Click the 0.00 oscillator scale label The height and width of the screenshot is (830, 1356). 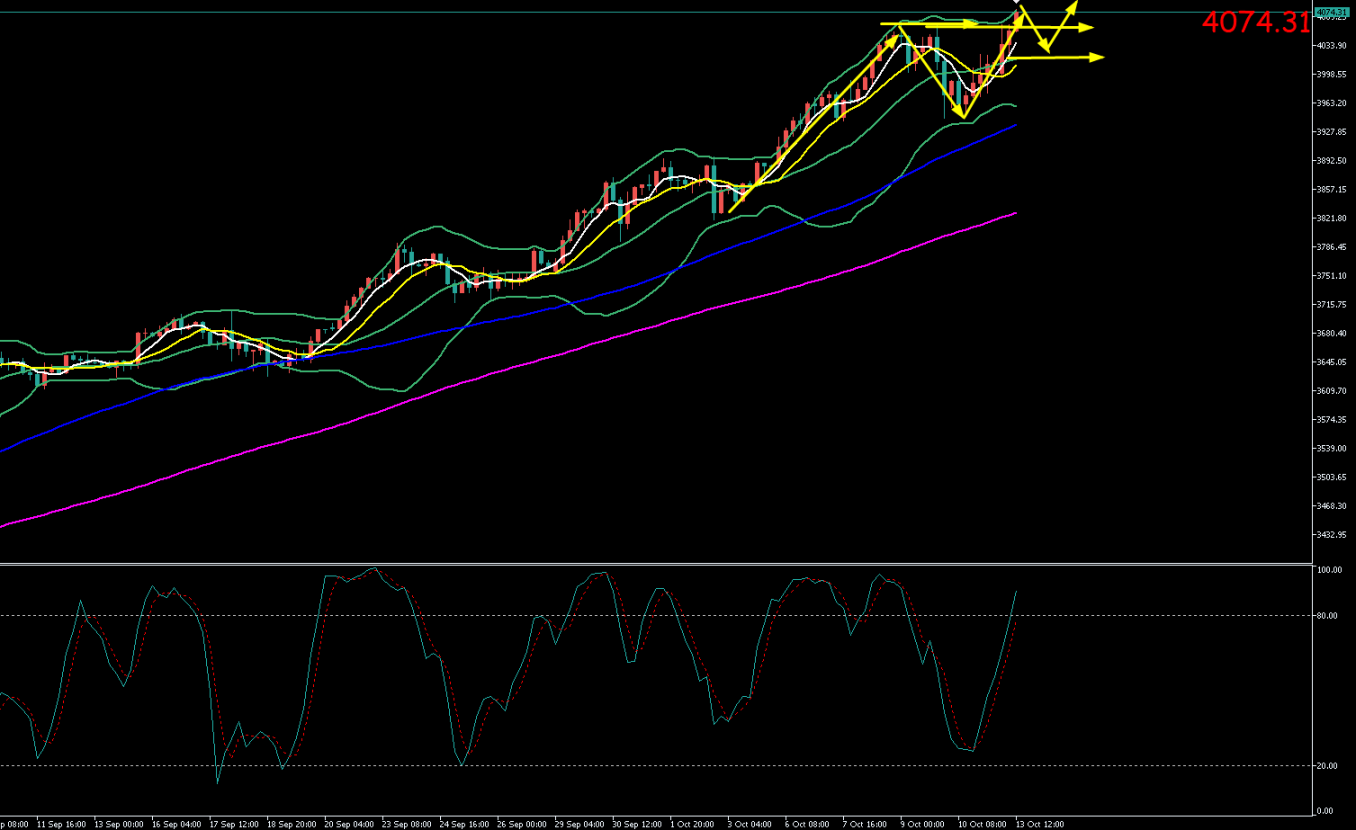coord(1328,810)
